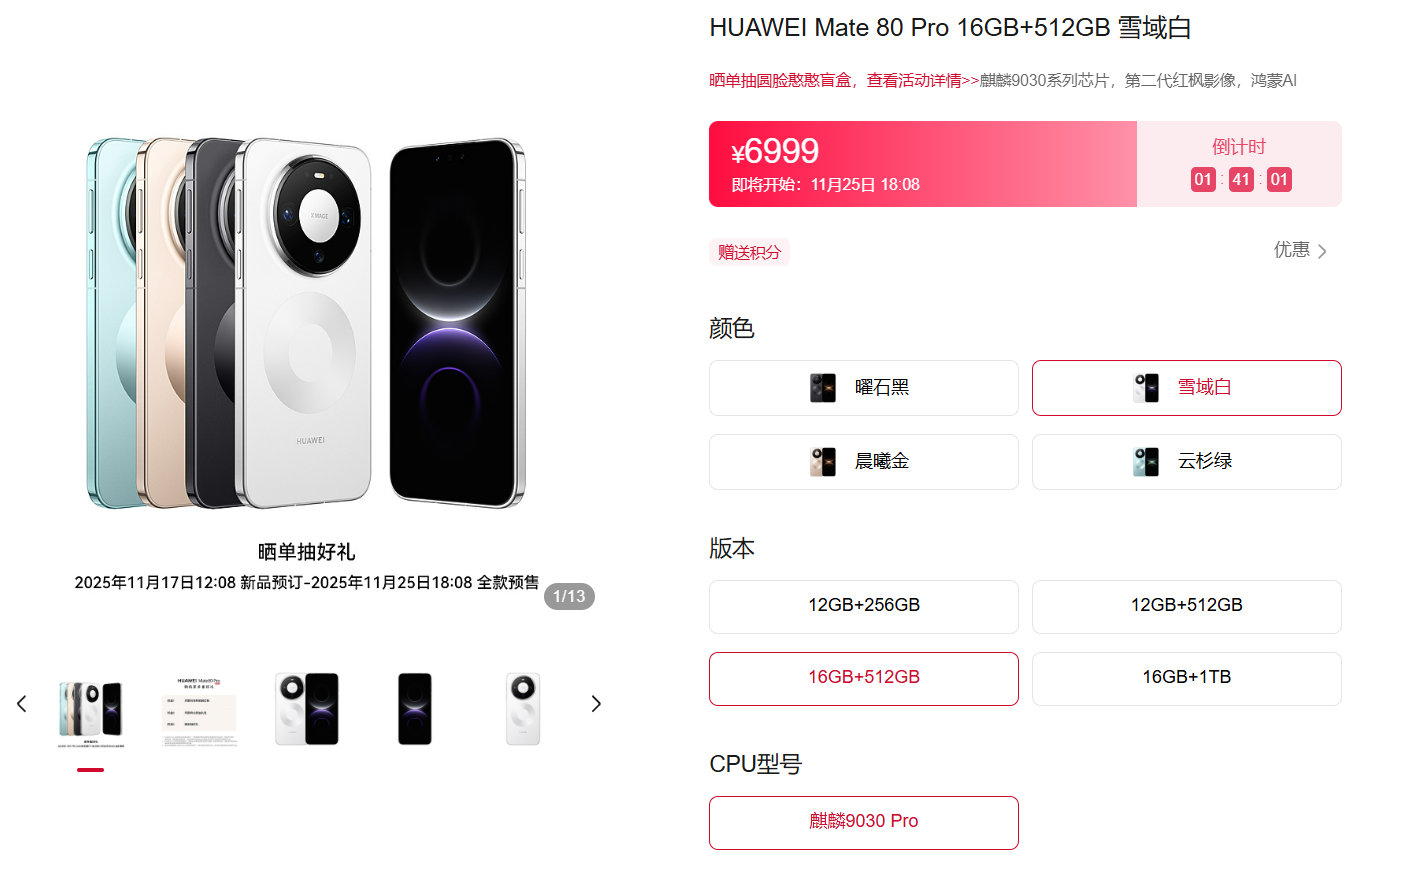The image size is (1428, 885).
Task: Click the main product image
Action: (307, 323)
